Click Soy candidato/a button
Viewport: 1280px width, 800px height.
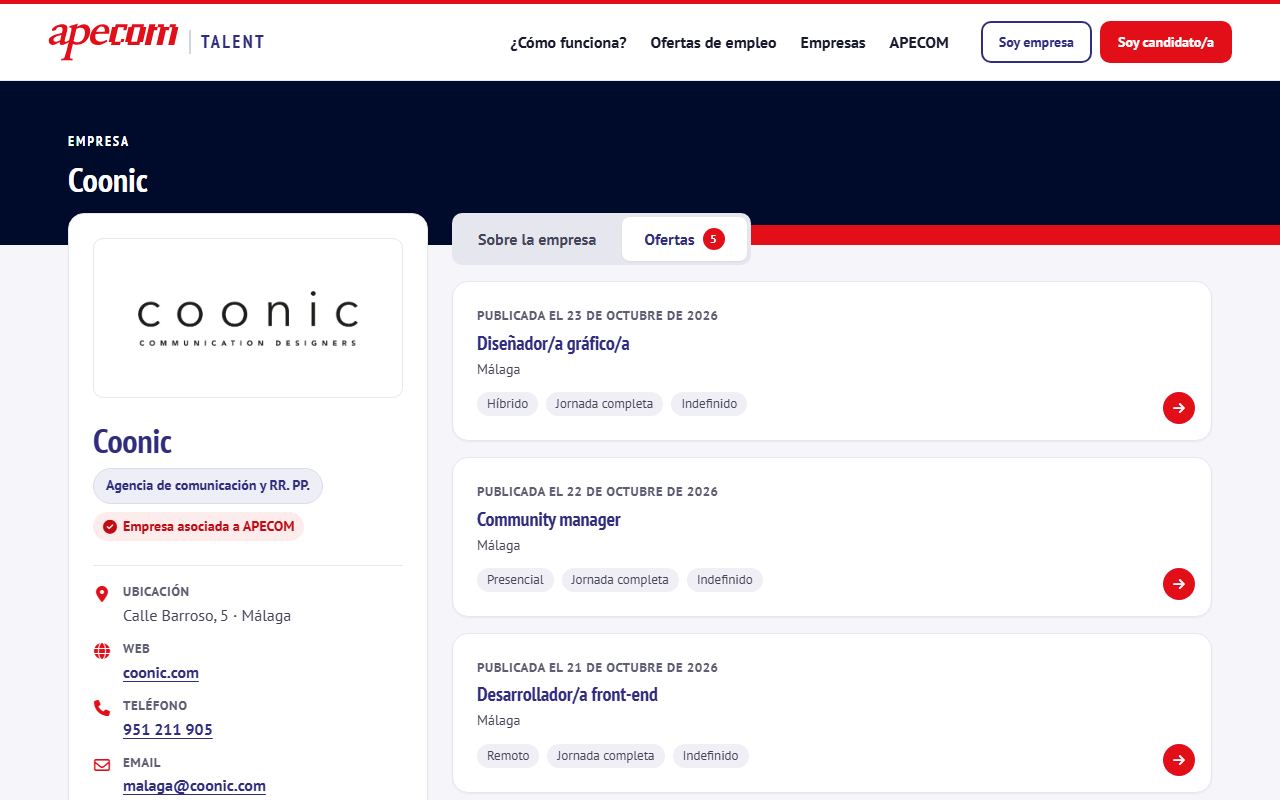click(x=1166, y=42)
